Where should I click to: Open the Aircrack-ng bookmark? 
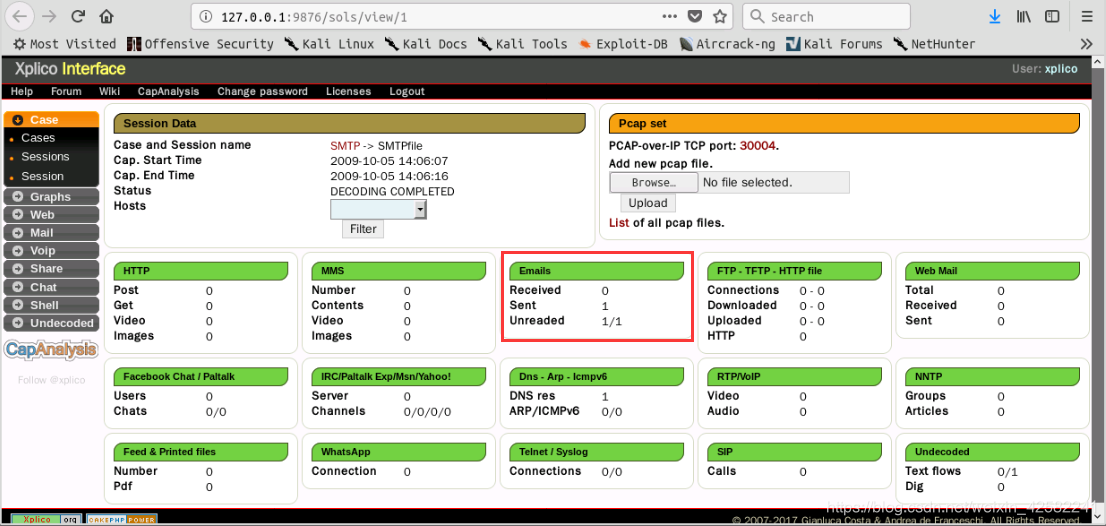(x=727, y=44)
